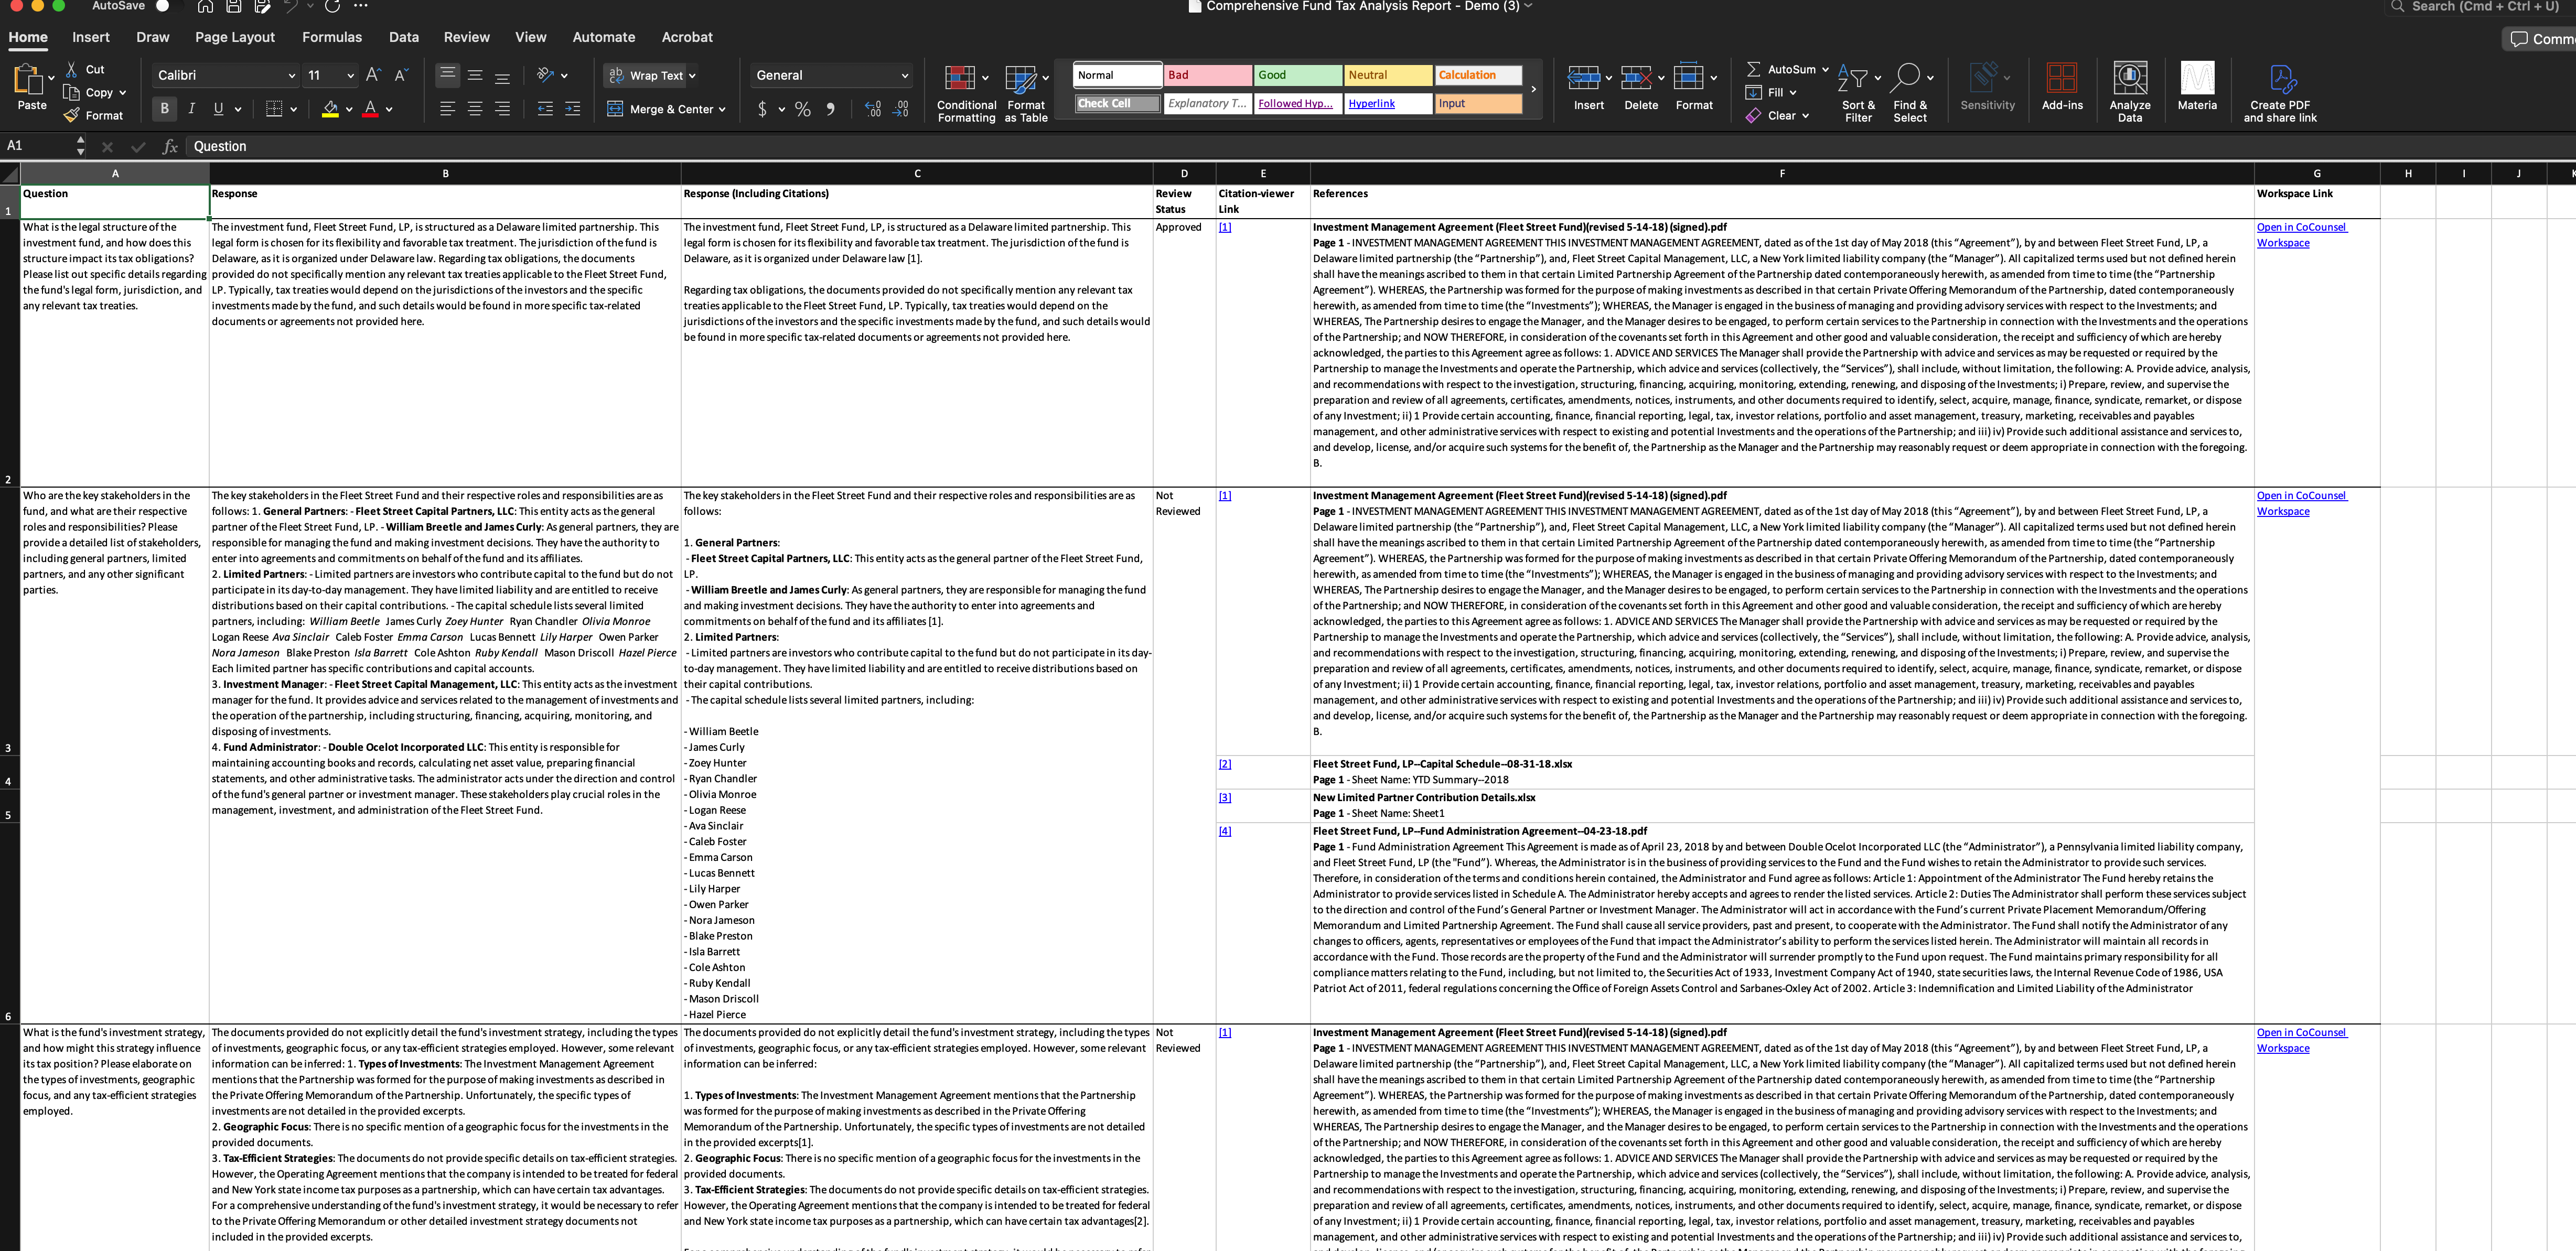The height and width of the screenshot is (1251, 2576).
Task: Switch to the Page Layout tab
Action: (234, 37)
